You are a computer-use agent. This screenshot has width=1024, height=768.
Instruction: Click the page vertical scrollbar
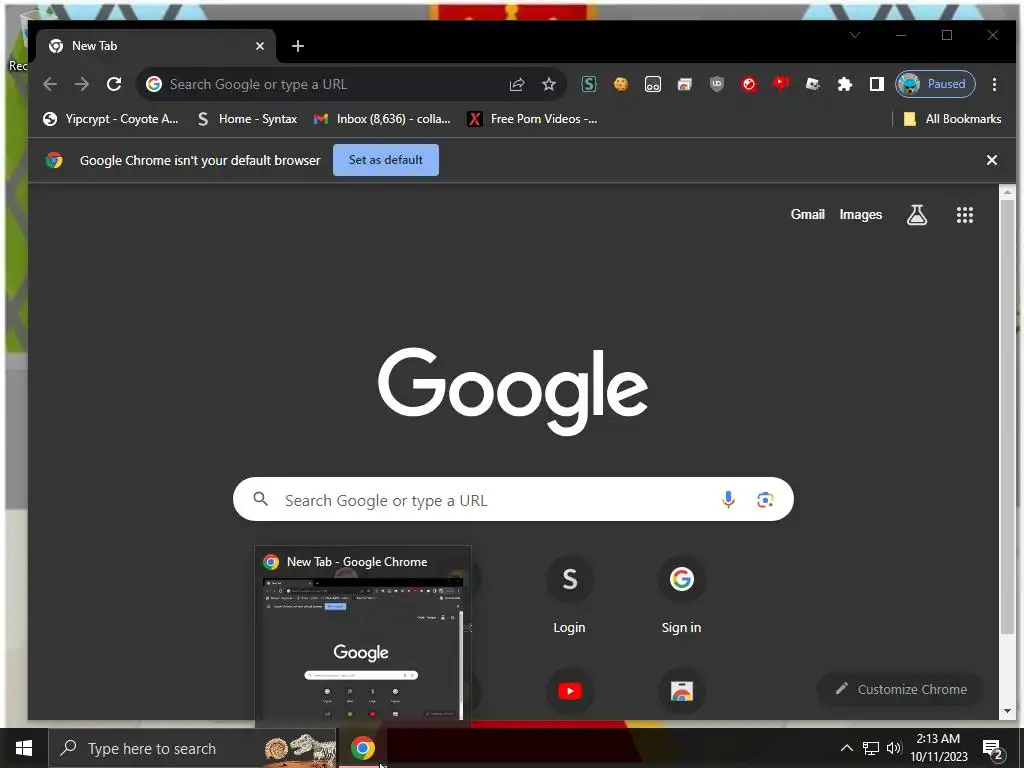[1006, 418]
